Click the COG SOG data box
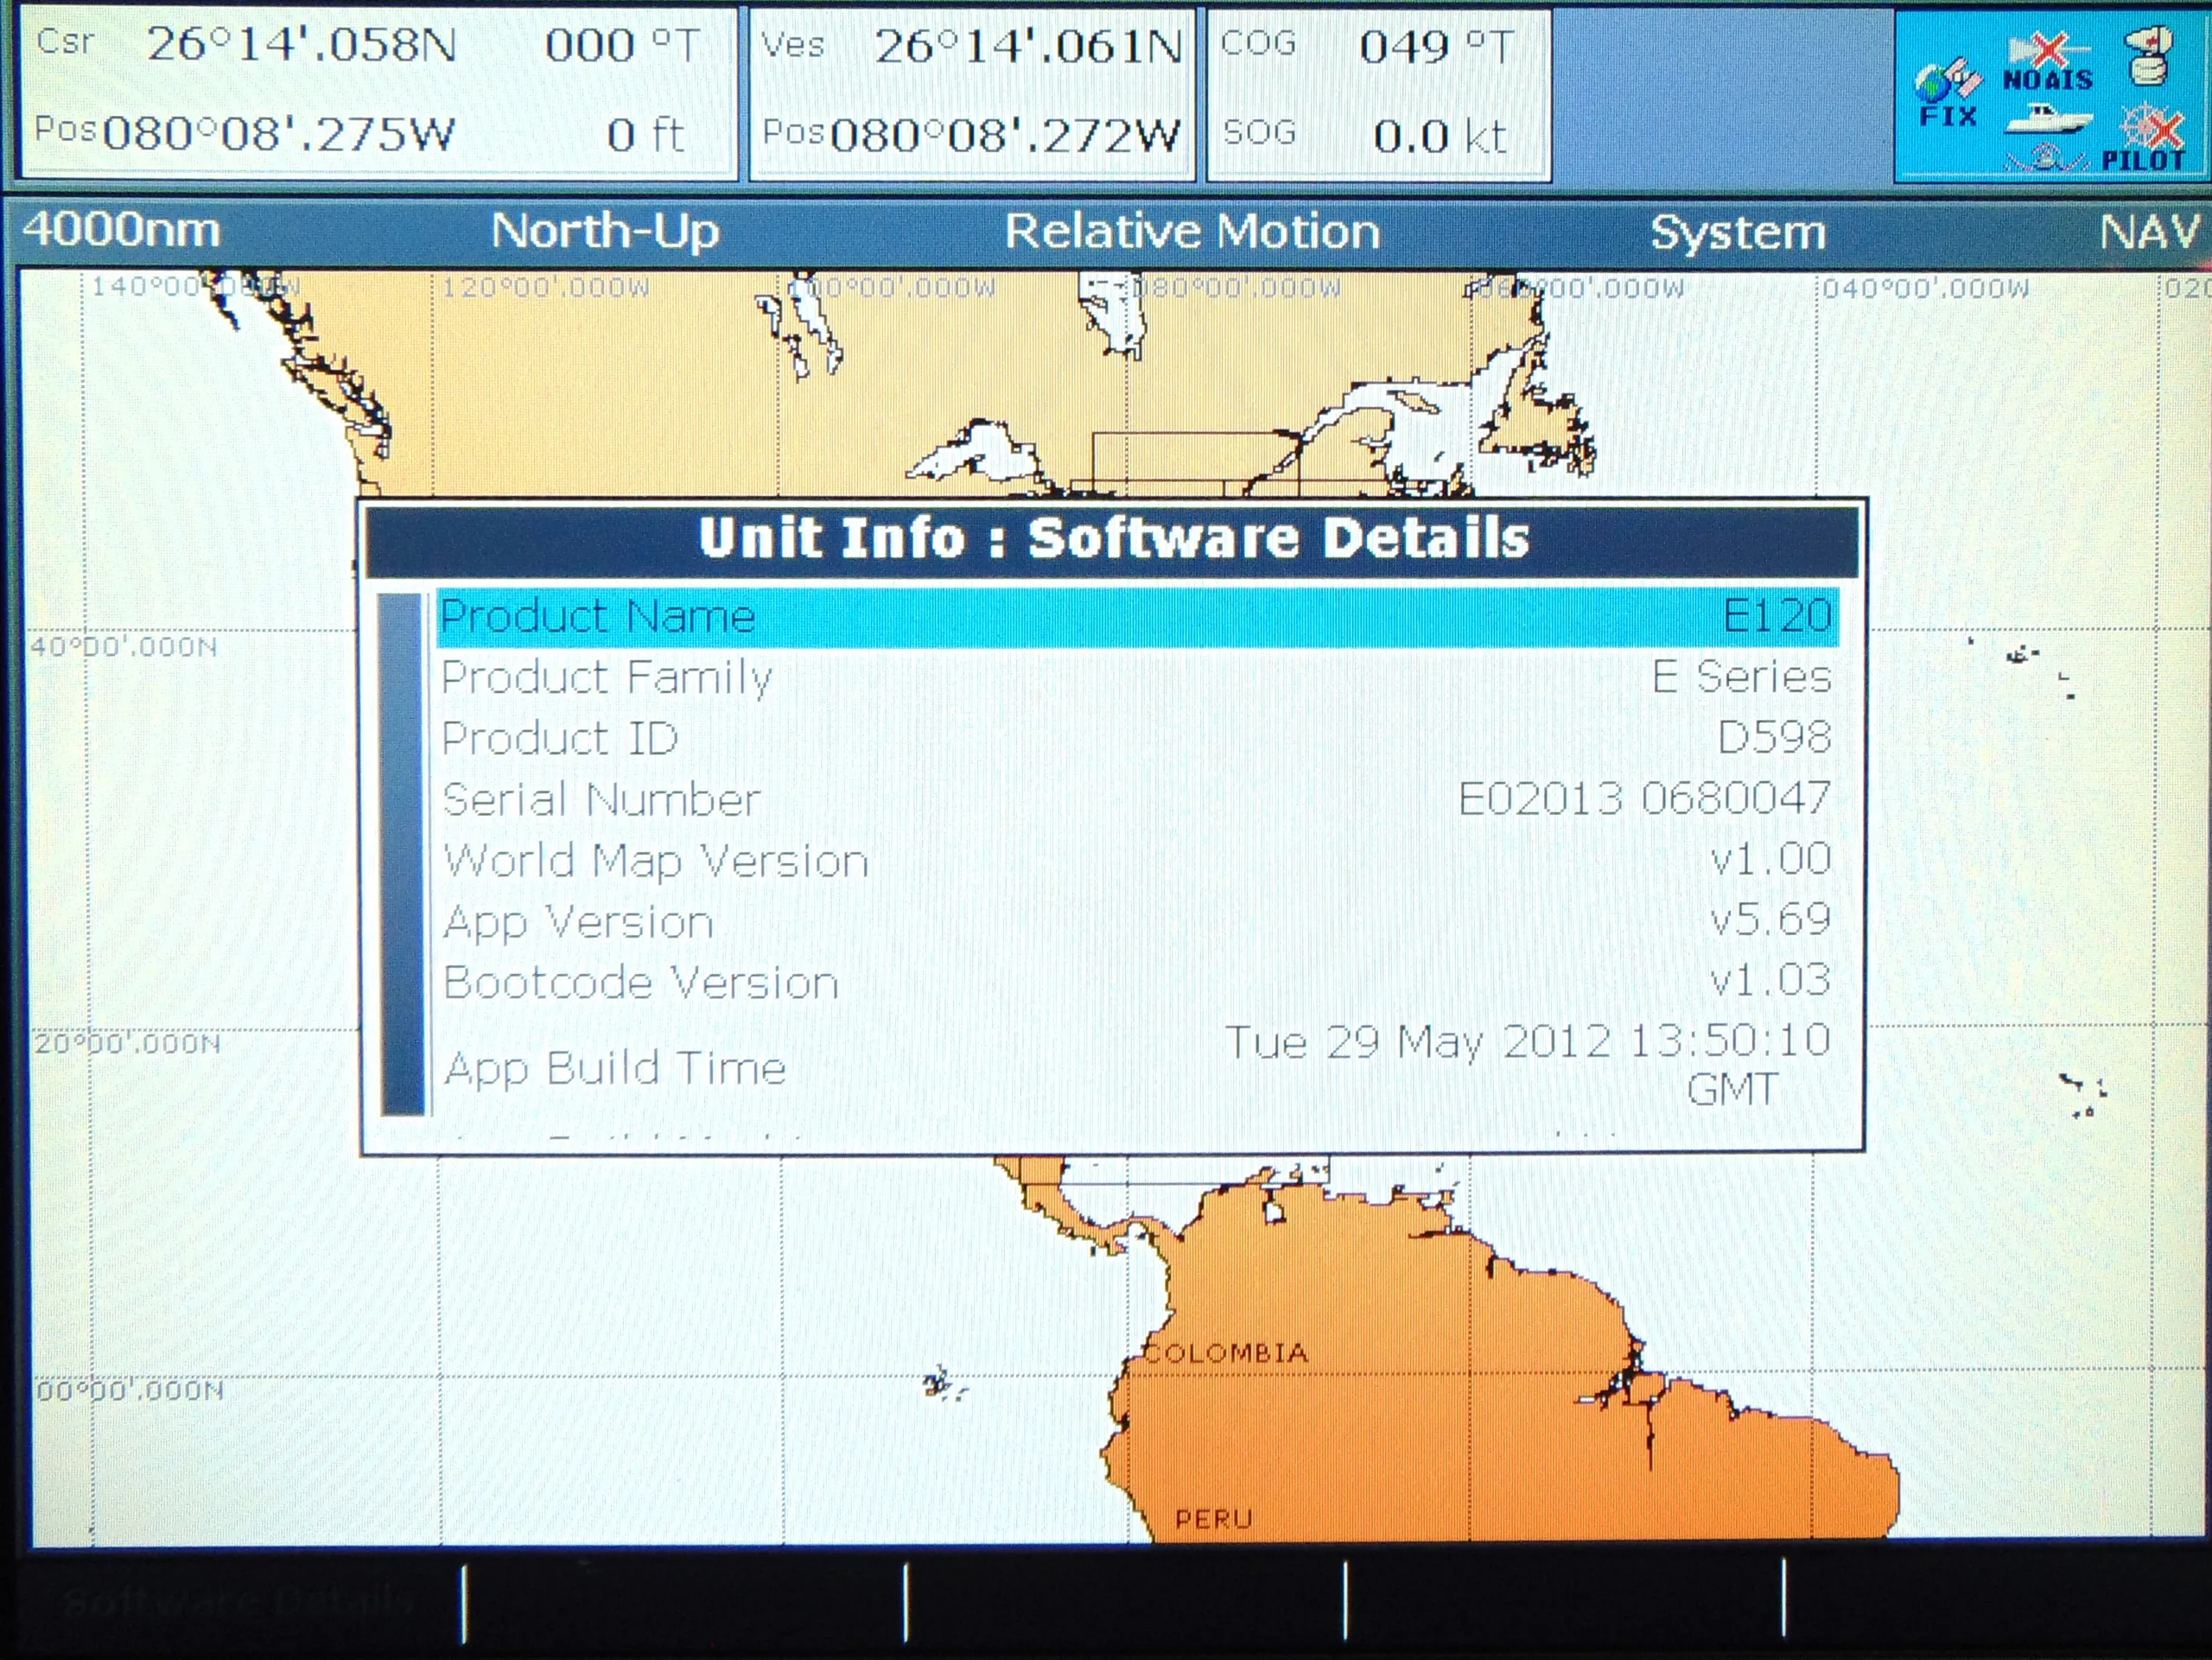The image size is (2212, 1660). tap(1379, 94)
